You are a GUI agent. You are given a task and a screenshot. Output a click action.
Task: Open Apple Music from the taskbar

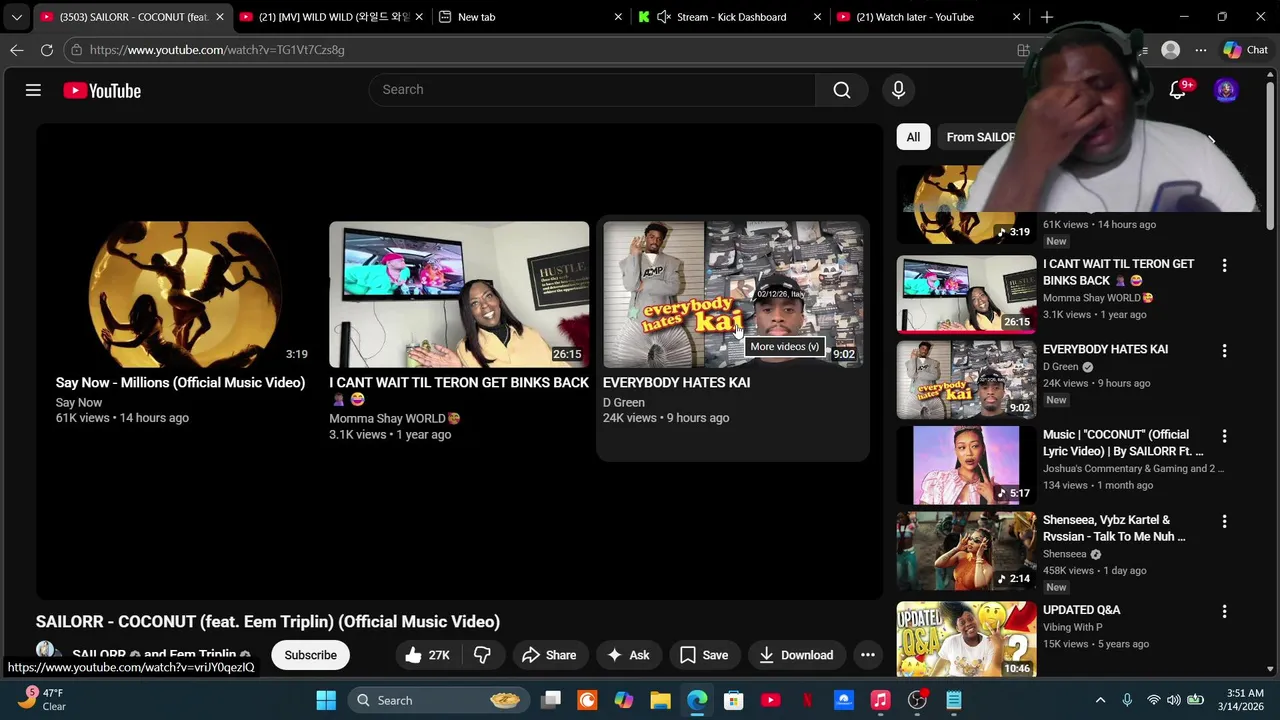pos(880,700)
